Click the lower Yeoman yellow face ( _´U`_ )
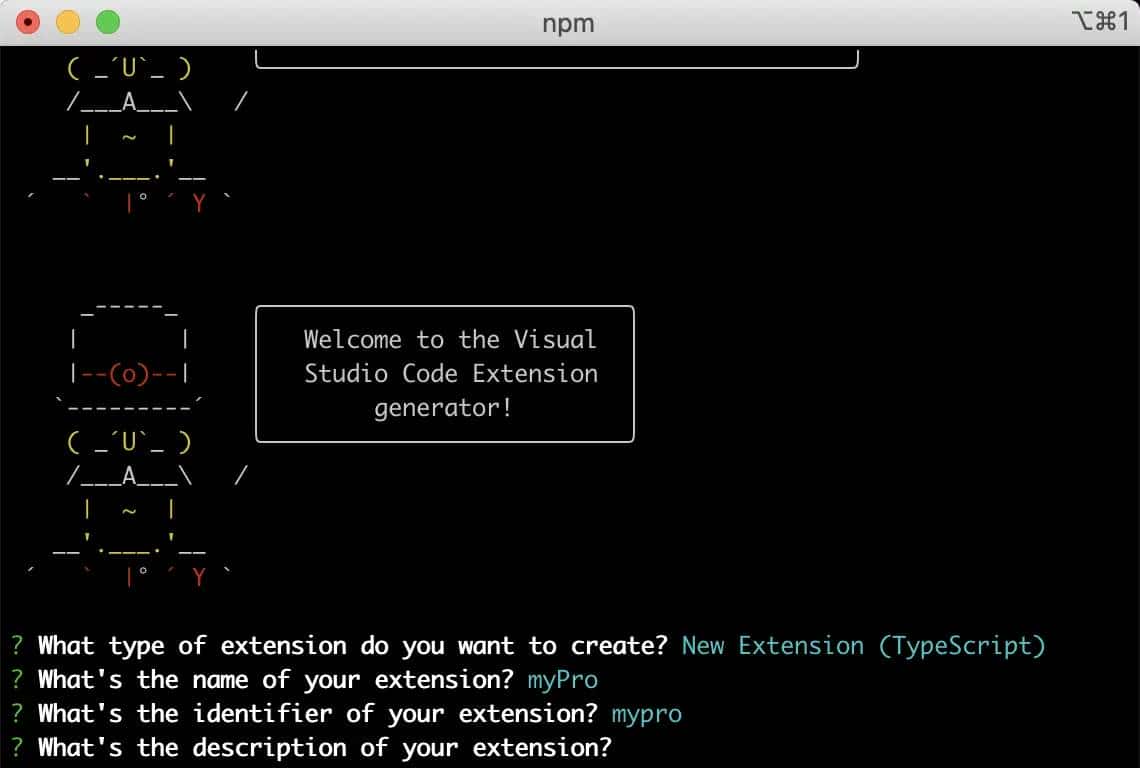1140x768 pixels. tap(129, 441)
